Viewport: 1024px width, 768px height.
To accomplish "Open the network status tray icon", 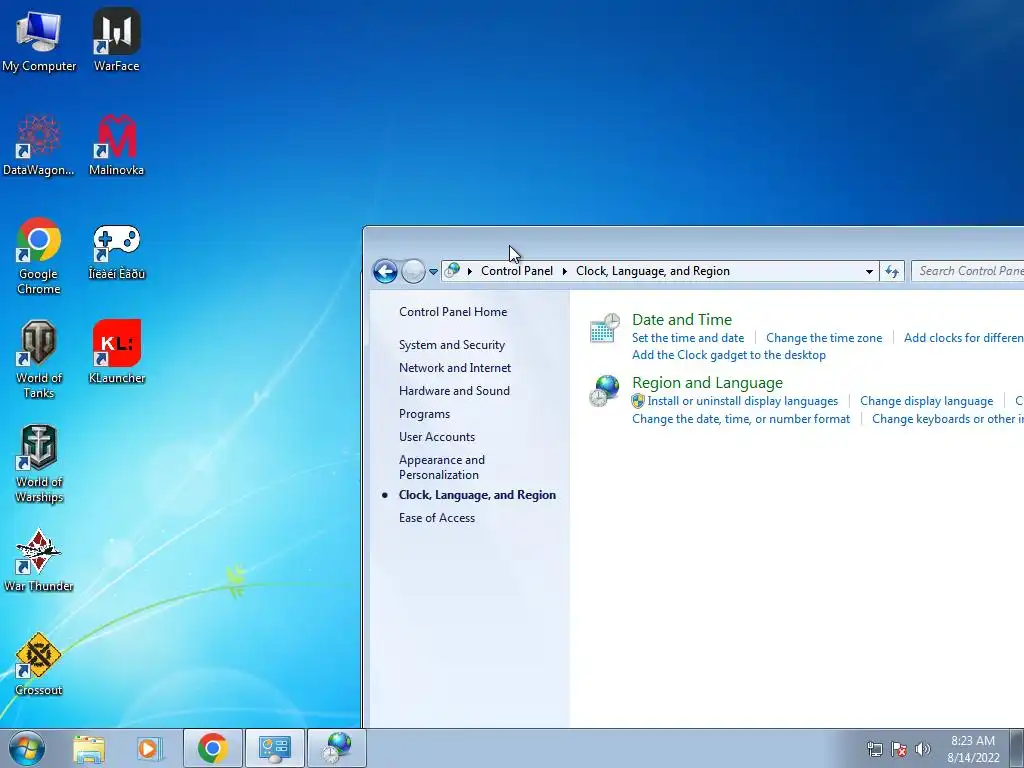I will tap(874, 749).
